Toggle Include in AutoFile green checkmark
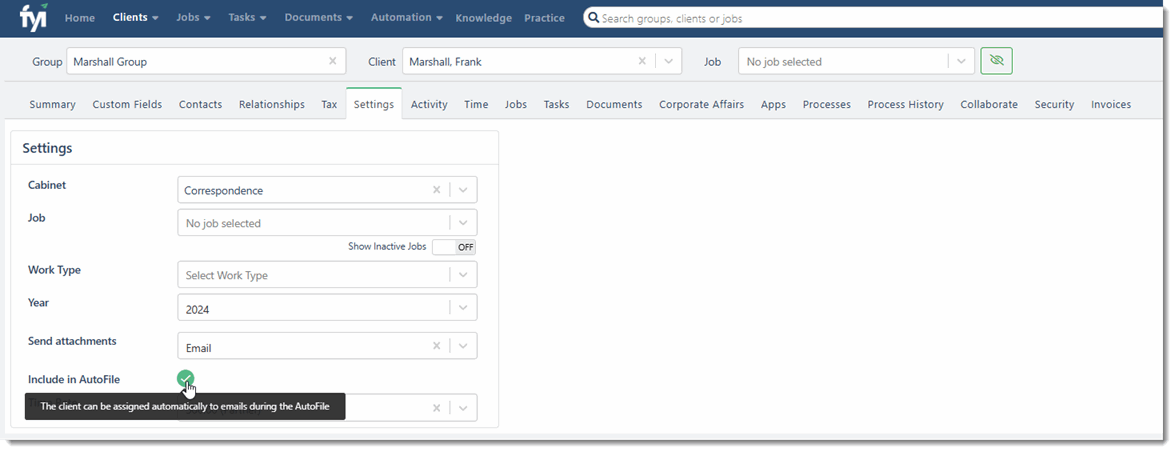This screenshot has width=1175, height=452. 186,379
